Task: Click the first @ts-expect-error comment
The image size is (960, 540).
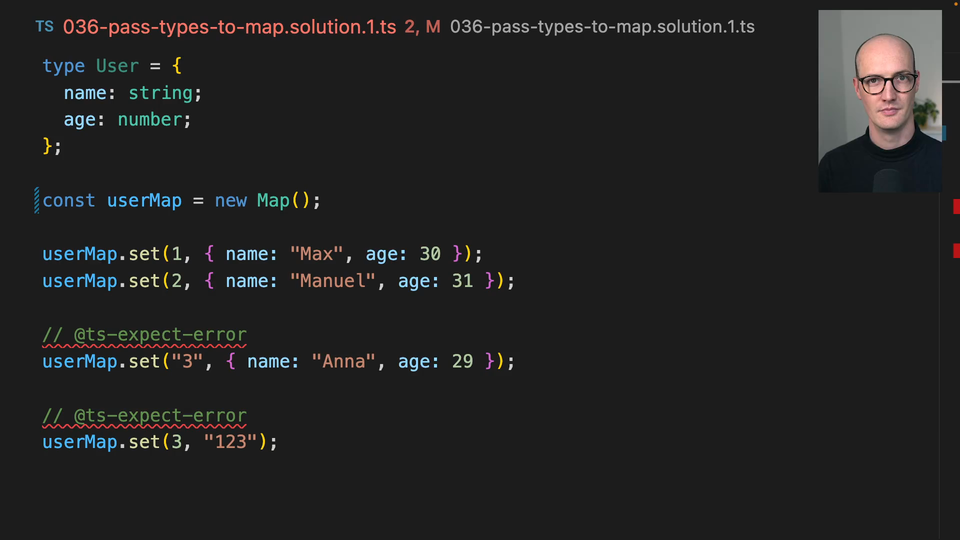Action: pyautogui.click(x=144, y=335)
